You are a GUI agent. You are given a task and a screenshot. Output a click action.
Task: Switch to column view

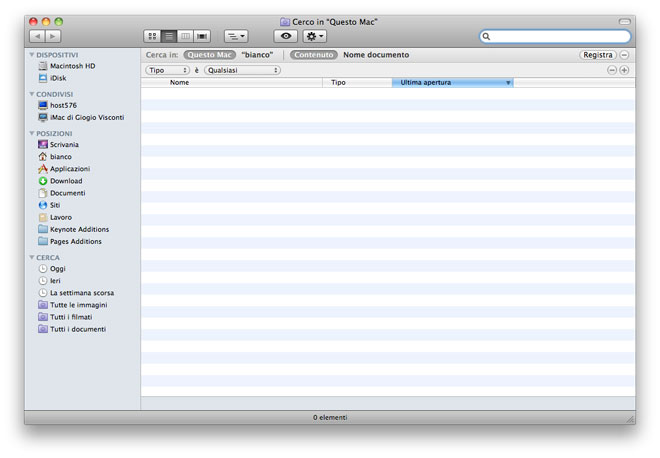pyautogui.click(x=185, y=36)
